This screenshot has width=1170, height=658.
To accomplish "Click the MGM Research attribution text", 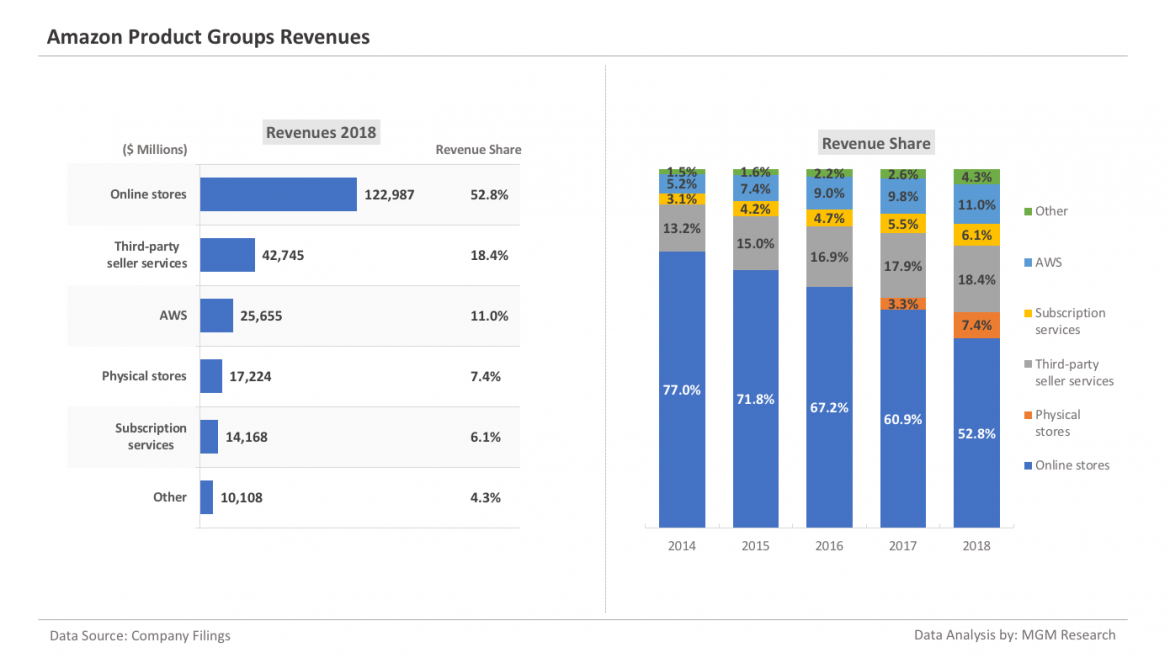I will 1015,635.
